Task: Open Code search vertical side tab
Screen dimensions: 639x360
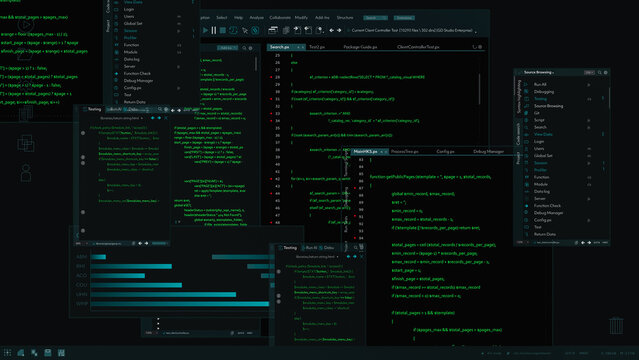Action: click(518, 134)
